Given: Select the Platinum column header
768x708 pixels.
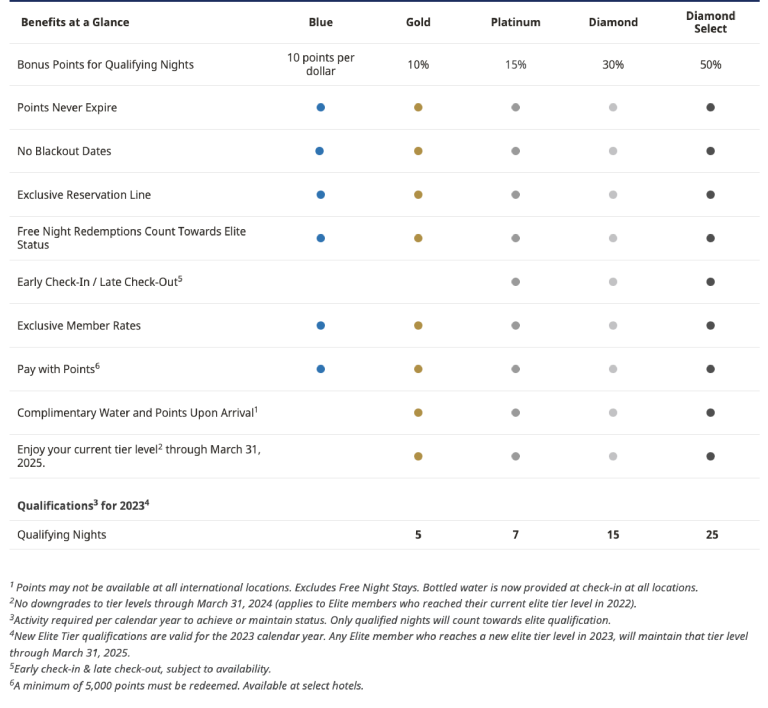Looking at the screenshot, I should 515,22.
